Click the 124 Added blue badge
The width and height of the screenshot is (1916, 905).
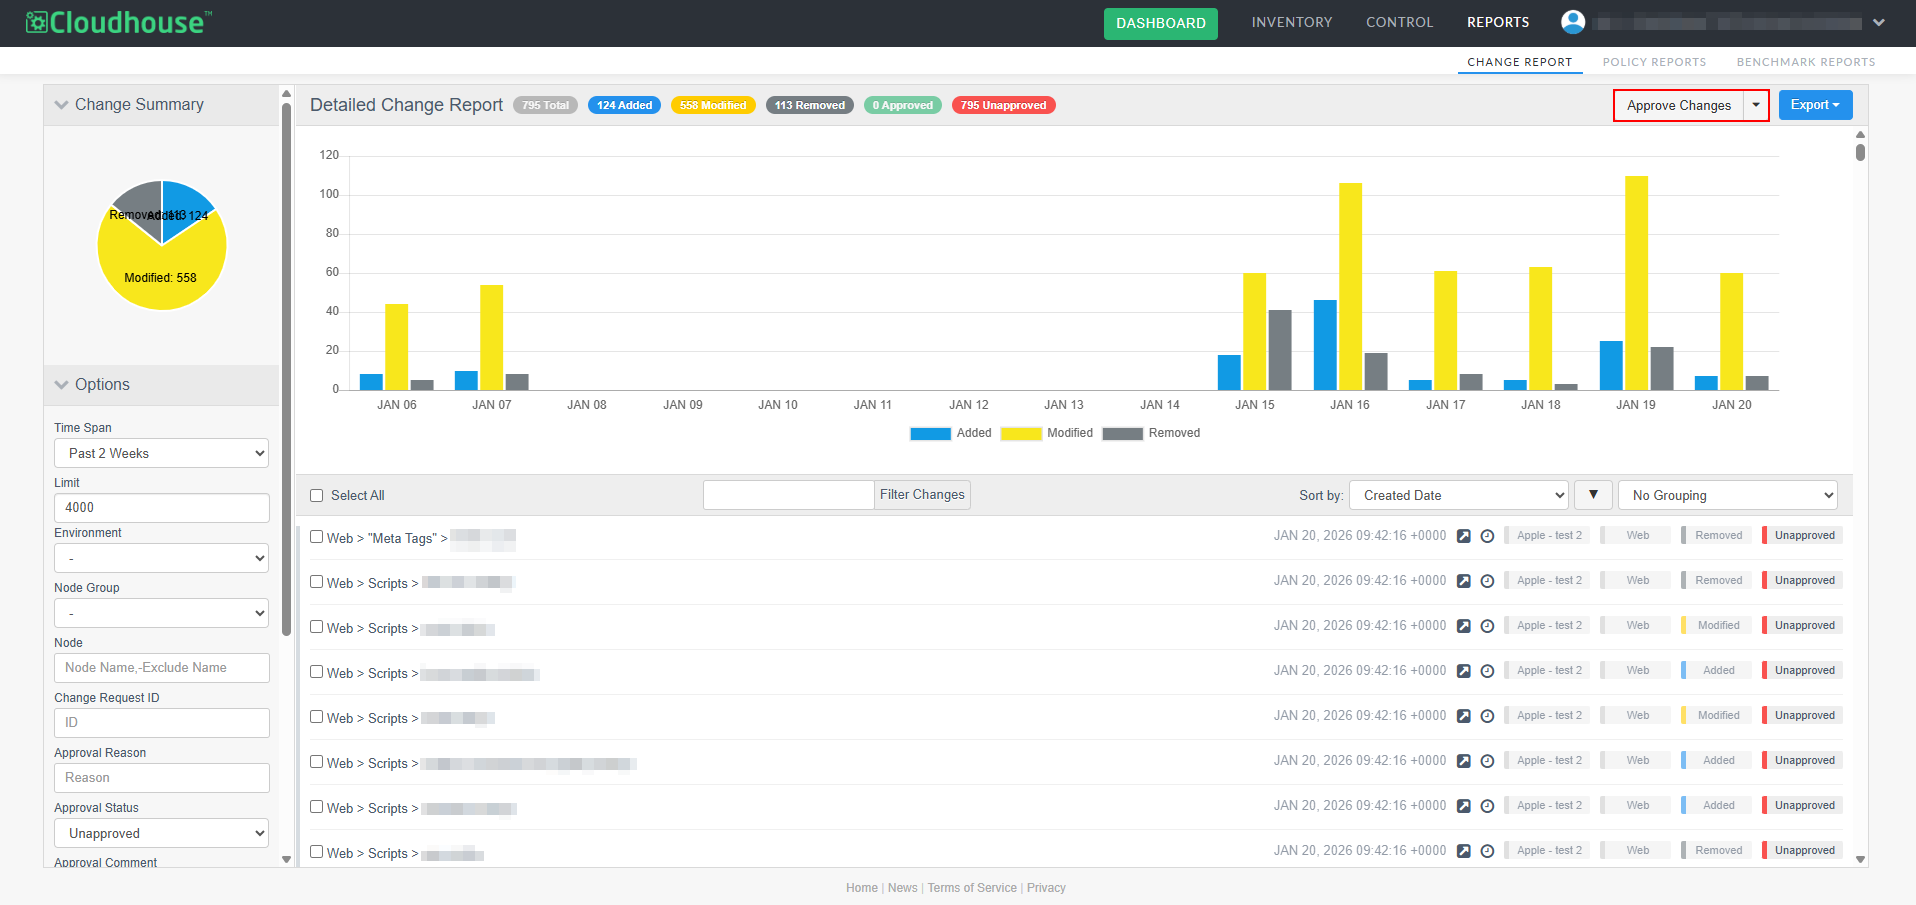pyautogui.click(x=624, y=105)
